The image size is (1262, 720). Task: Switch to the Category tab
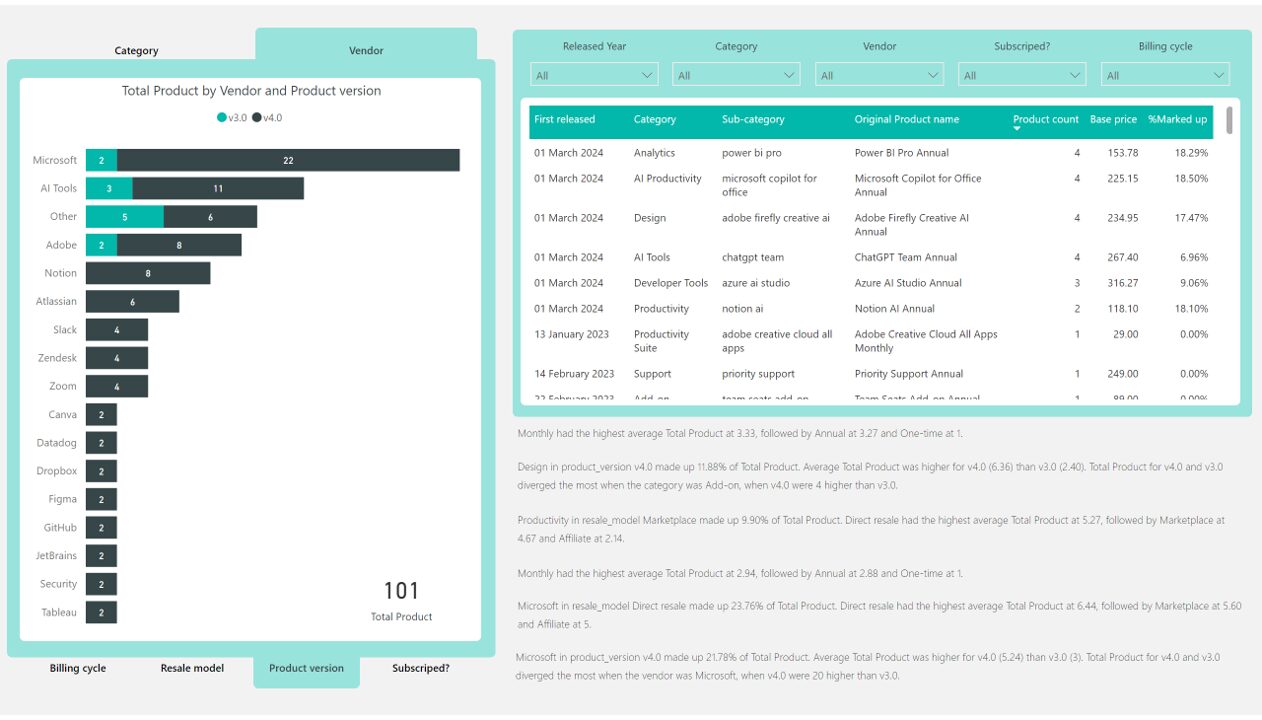point(136,51)
